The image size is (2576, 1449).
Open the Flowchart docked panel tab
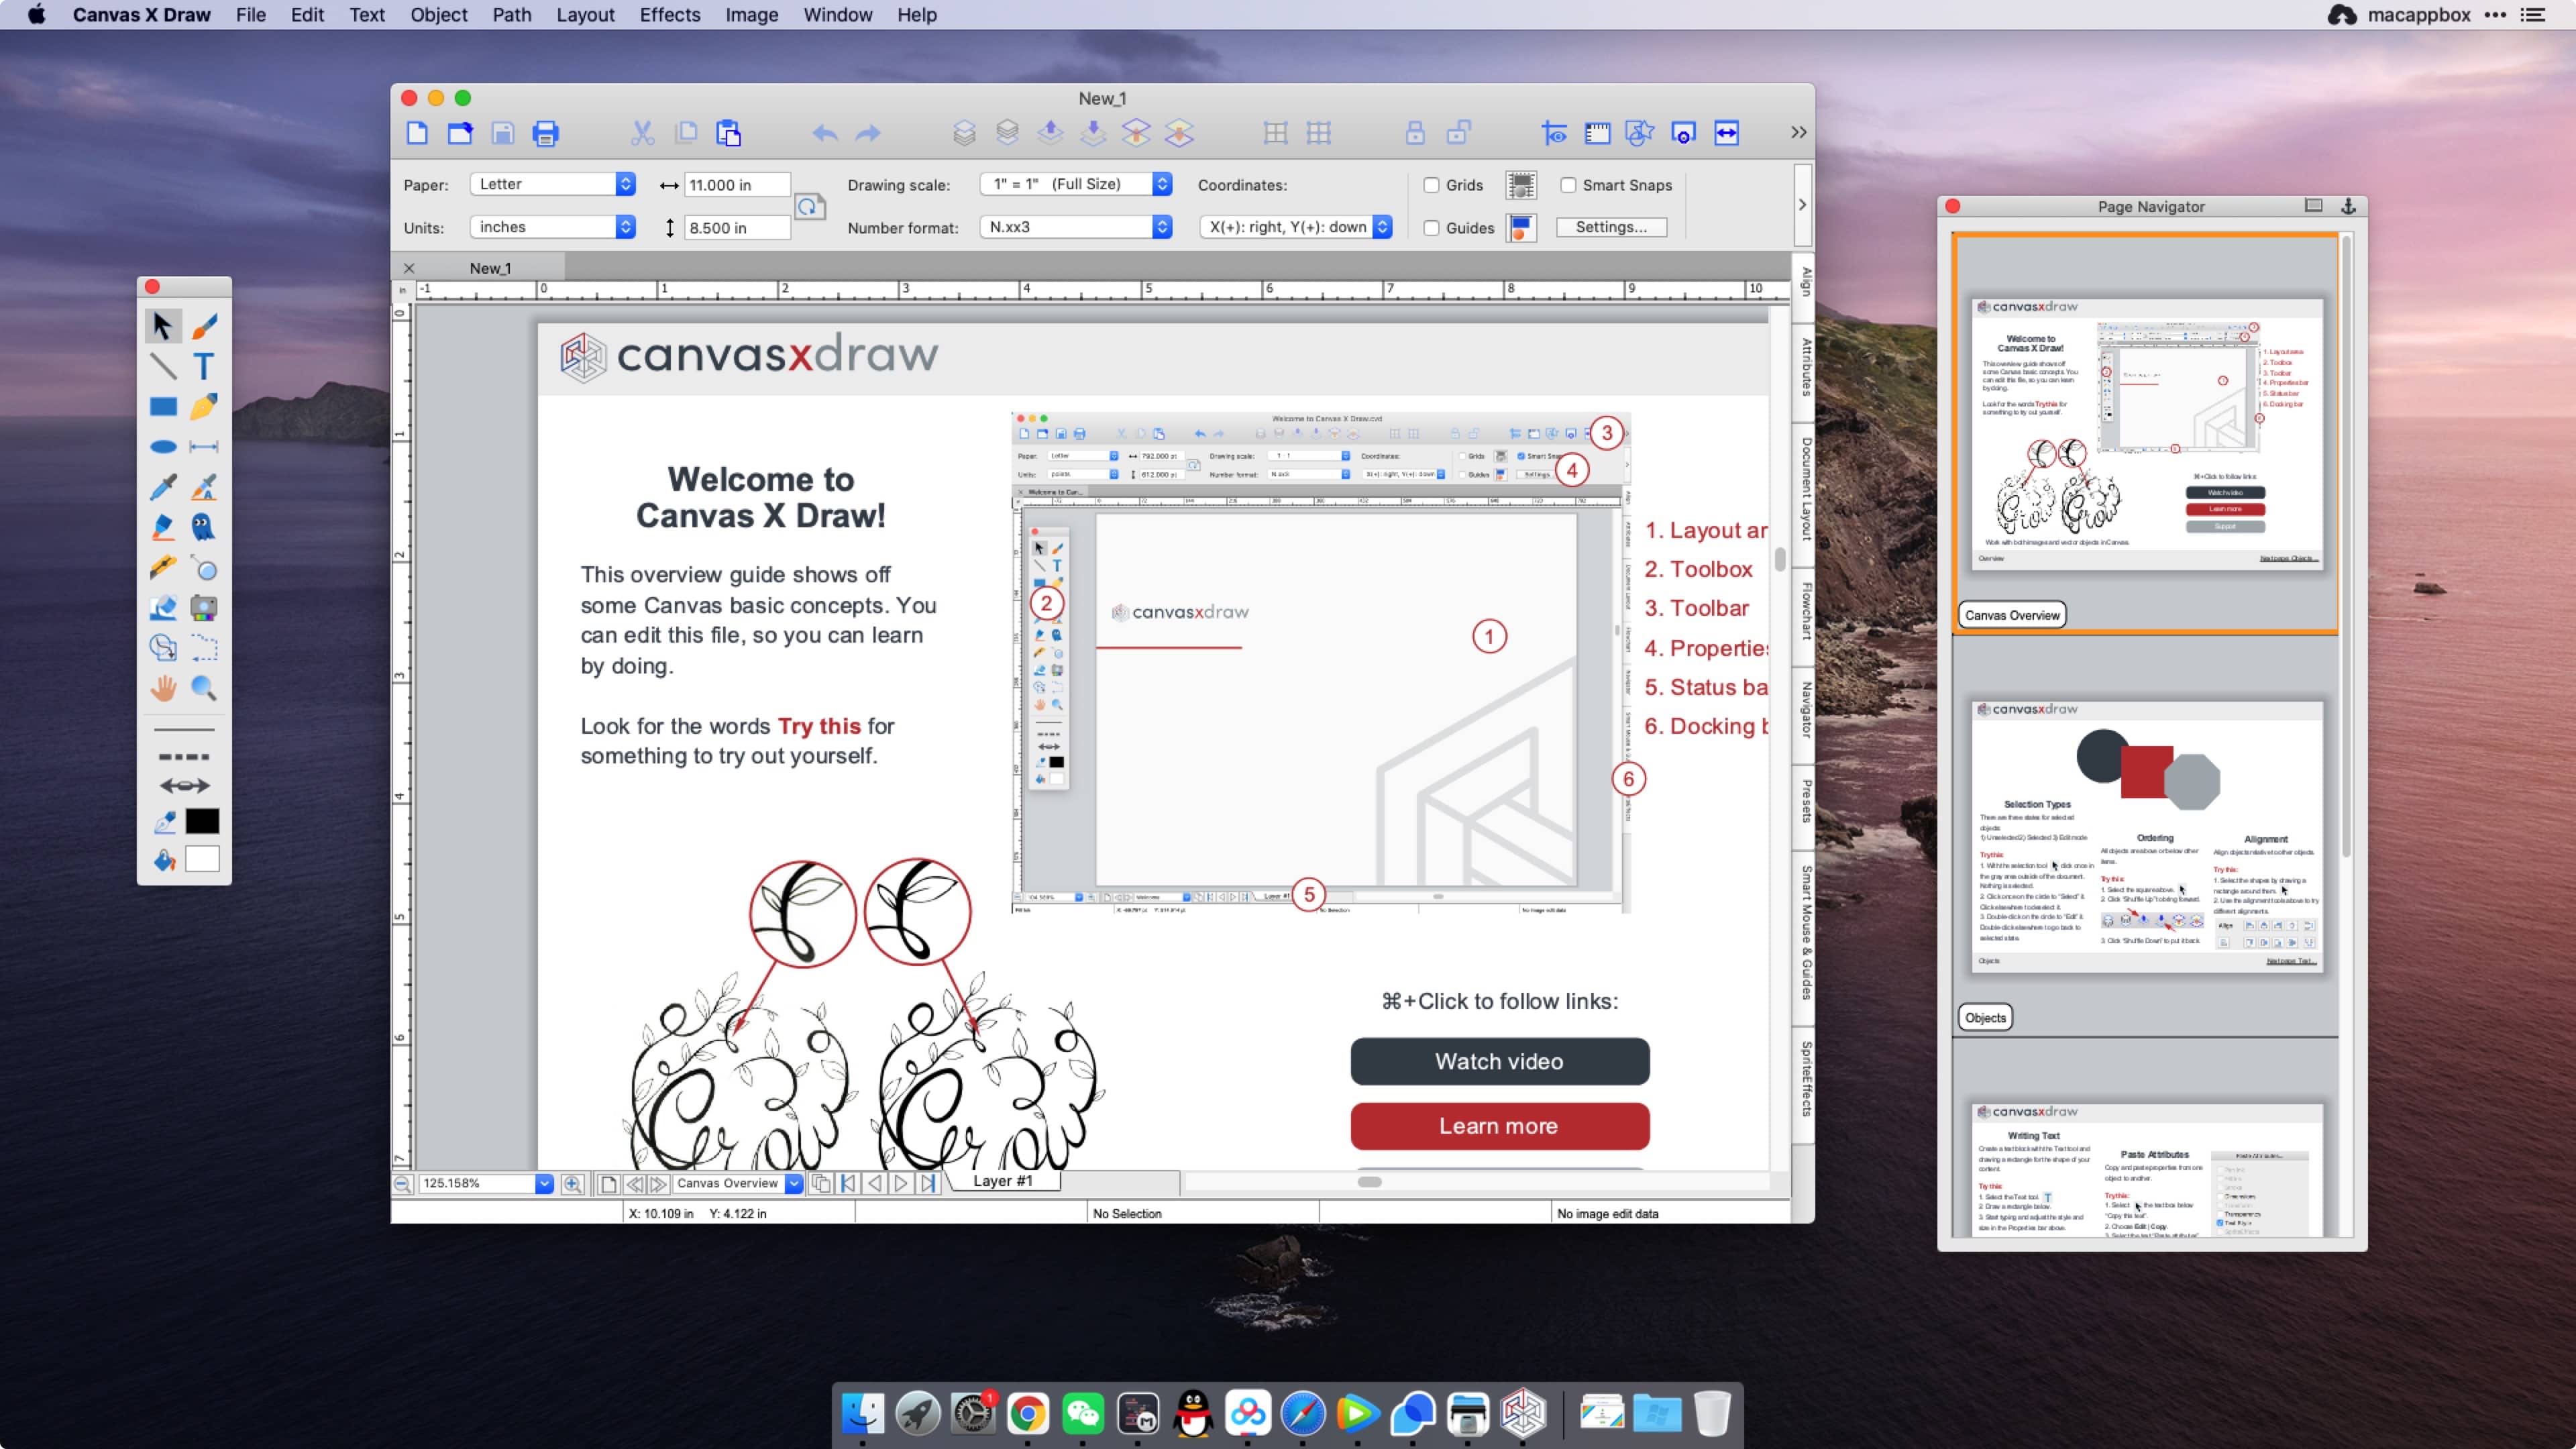pyautogui.click(x=1806, y=611)
